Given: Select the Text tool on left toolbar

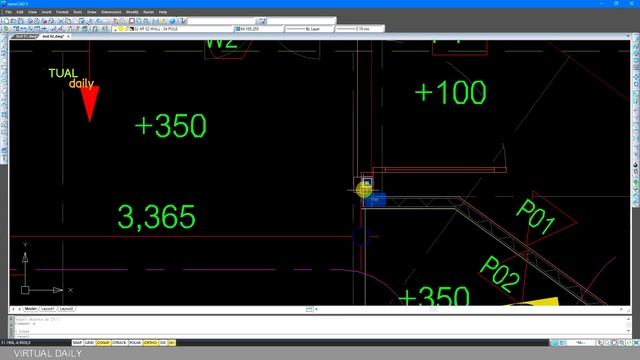Looking at the screenshot, I should tap(4, 158).
